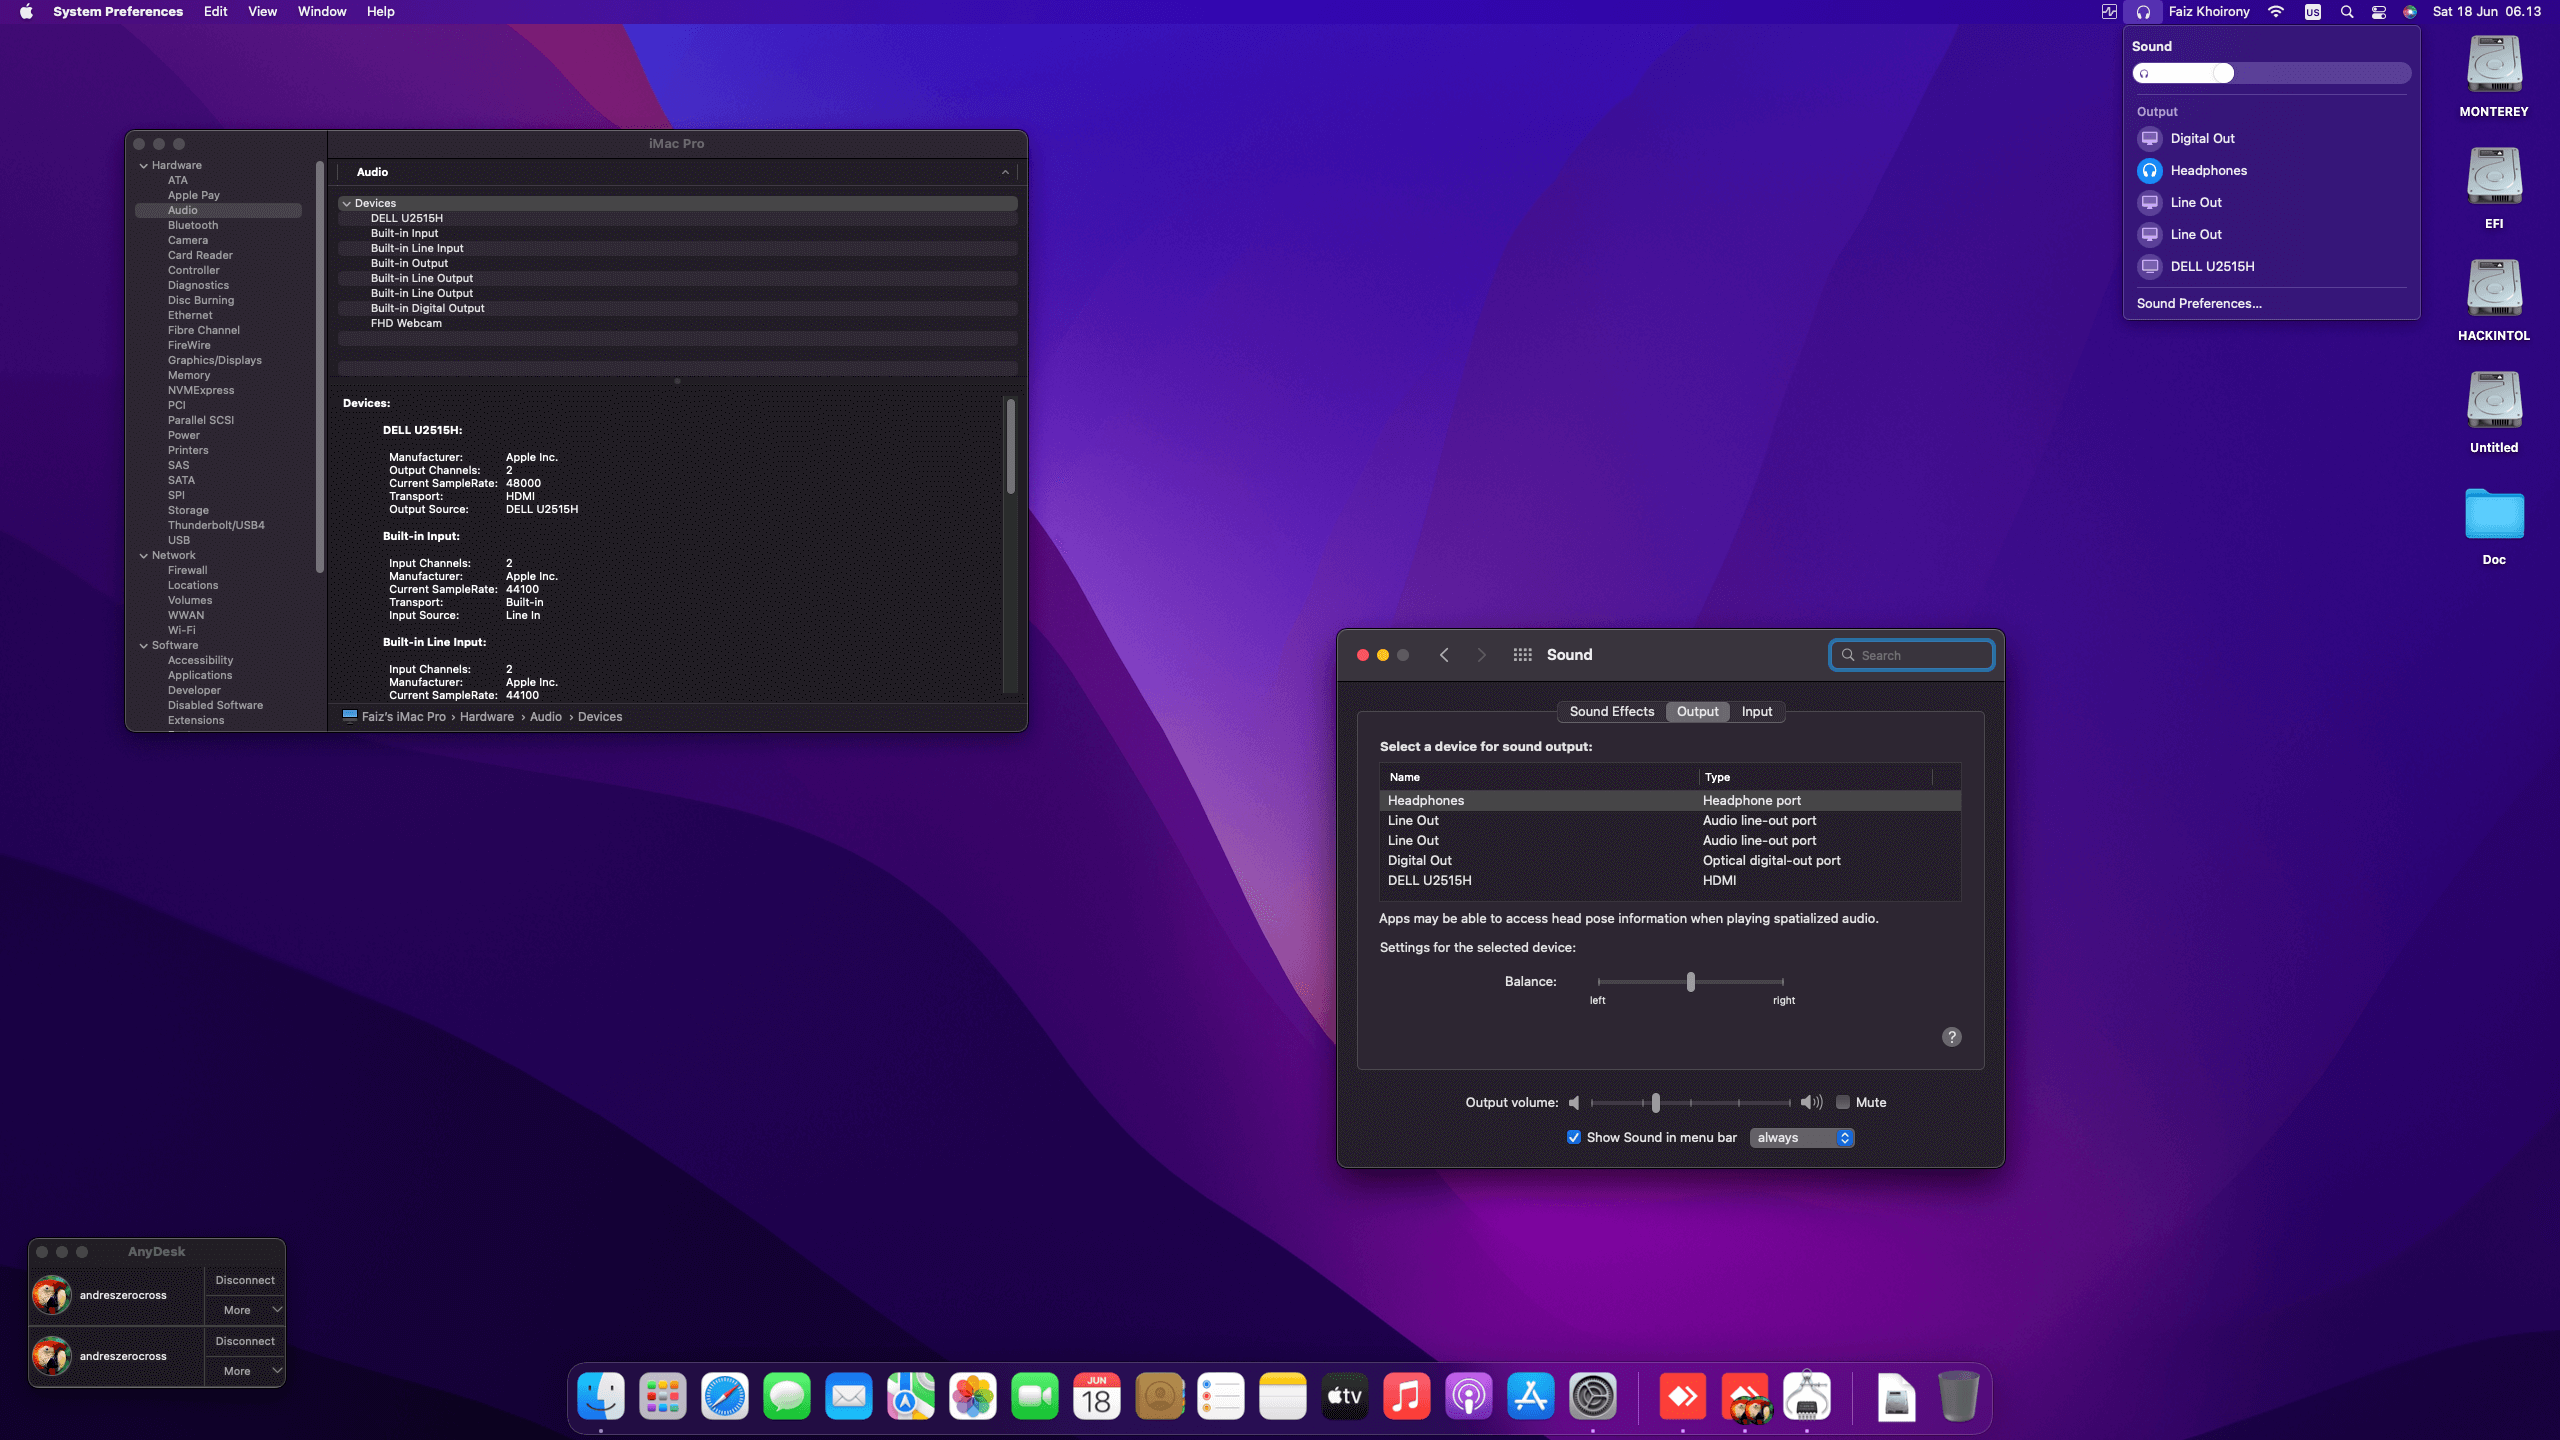Screen dimensions: 2560x1440
Task: Select Digital Out row in output device table
Action: point(1669,860)
